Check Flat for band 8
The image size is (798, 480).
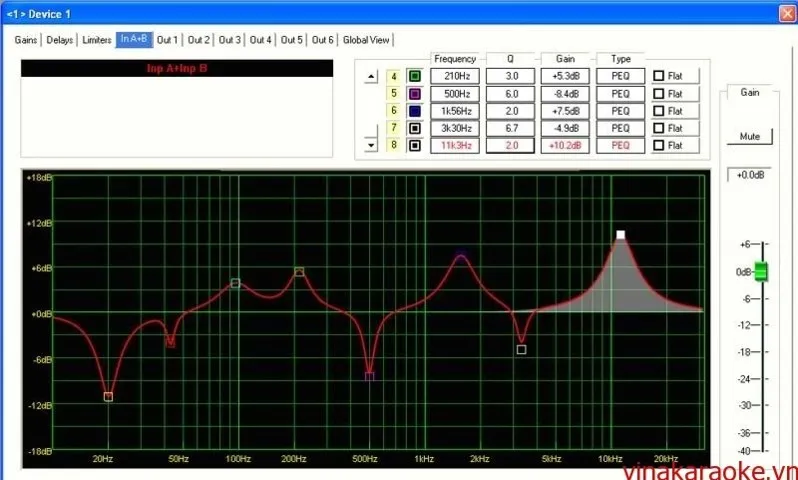point(658,146)
